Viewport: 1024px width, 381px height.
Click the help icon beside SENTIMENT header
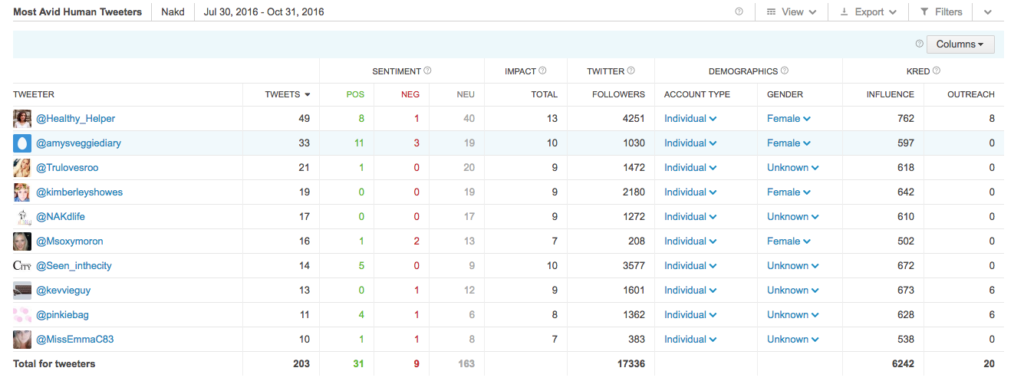coord(427,71)
